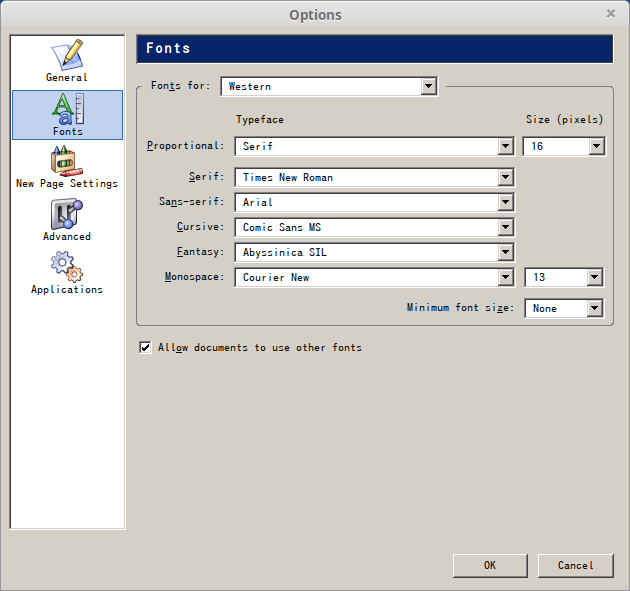Open the Fantasy font Abyssinica SIL dropdown
This screenshot has height=591, width=630.
374,252
